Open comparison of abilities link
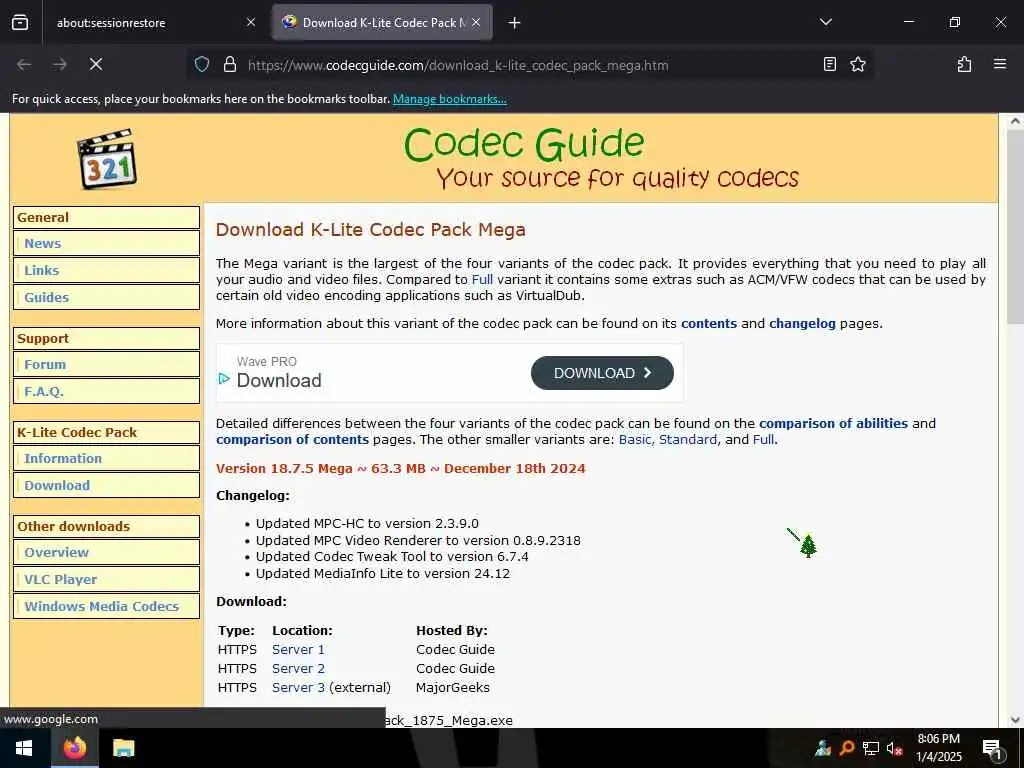The width and height of the screenshot is (1024, 768). pos(833,424)
